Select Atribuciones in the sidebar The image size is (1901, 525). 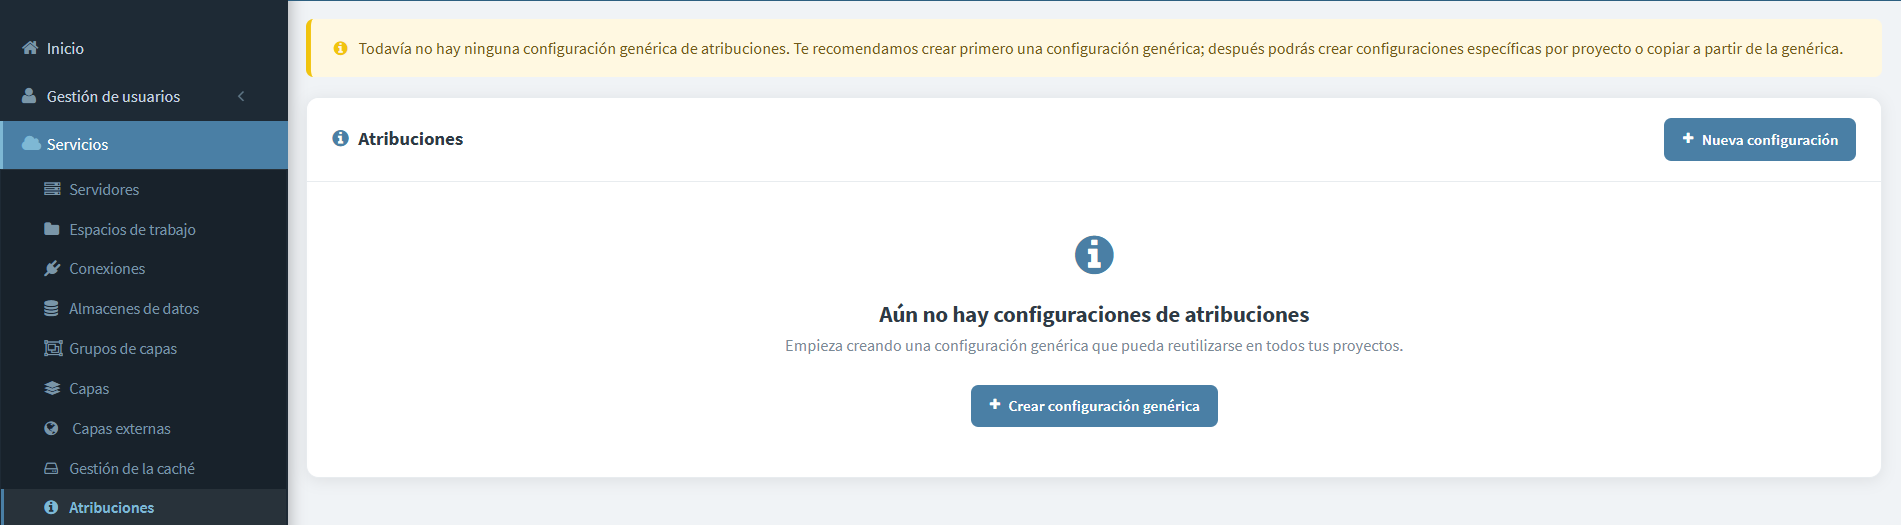coord(144,507)
